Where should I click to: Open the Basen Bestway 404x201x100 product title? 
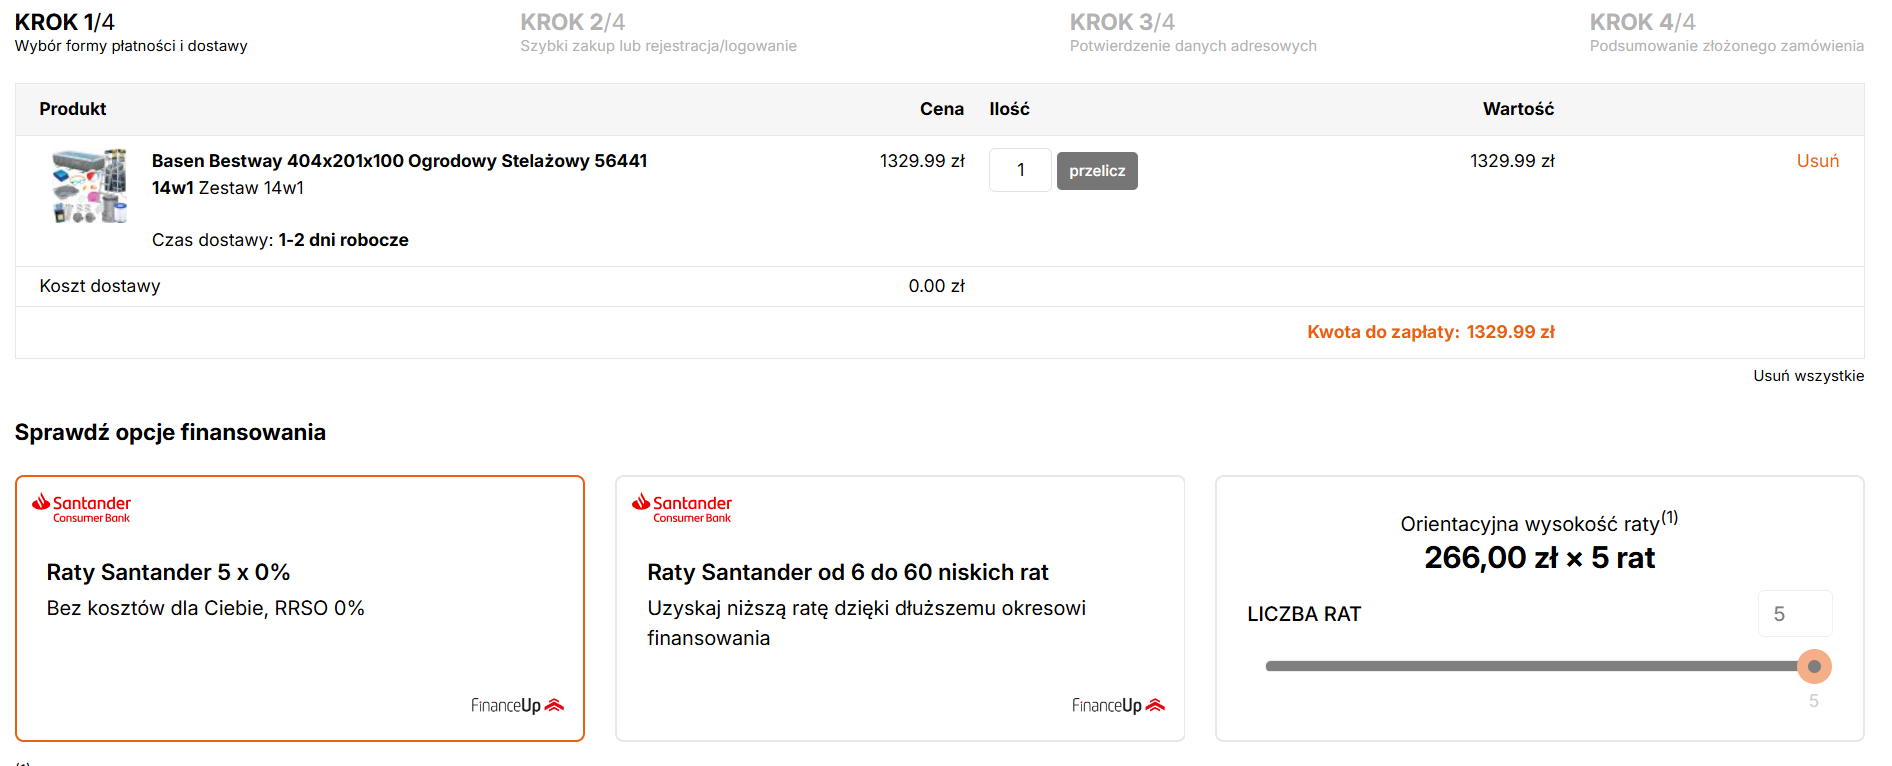pyautogui.click(x=399, y=161)
